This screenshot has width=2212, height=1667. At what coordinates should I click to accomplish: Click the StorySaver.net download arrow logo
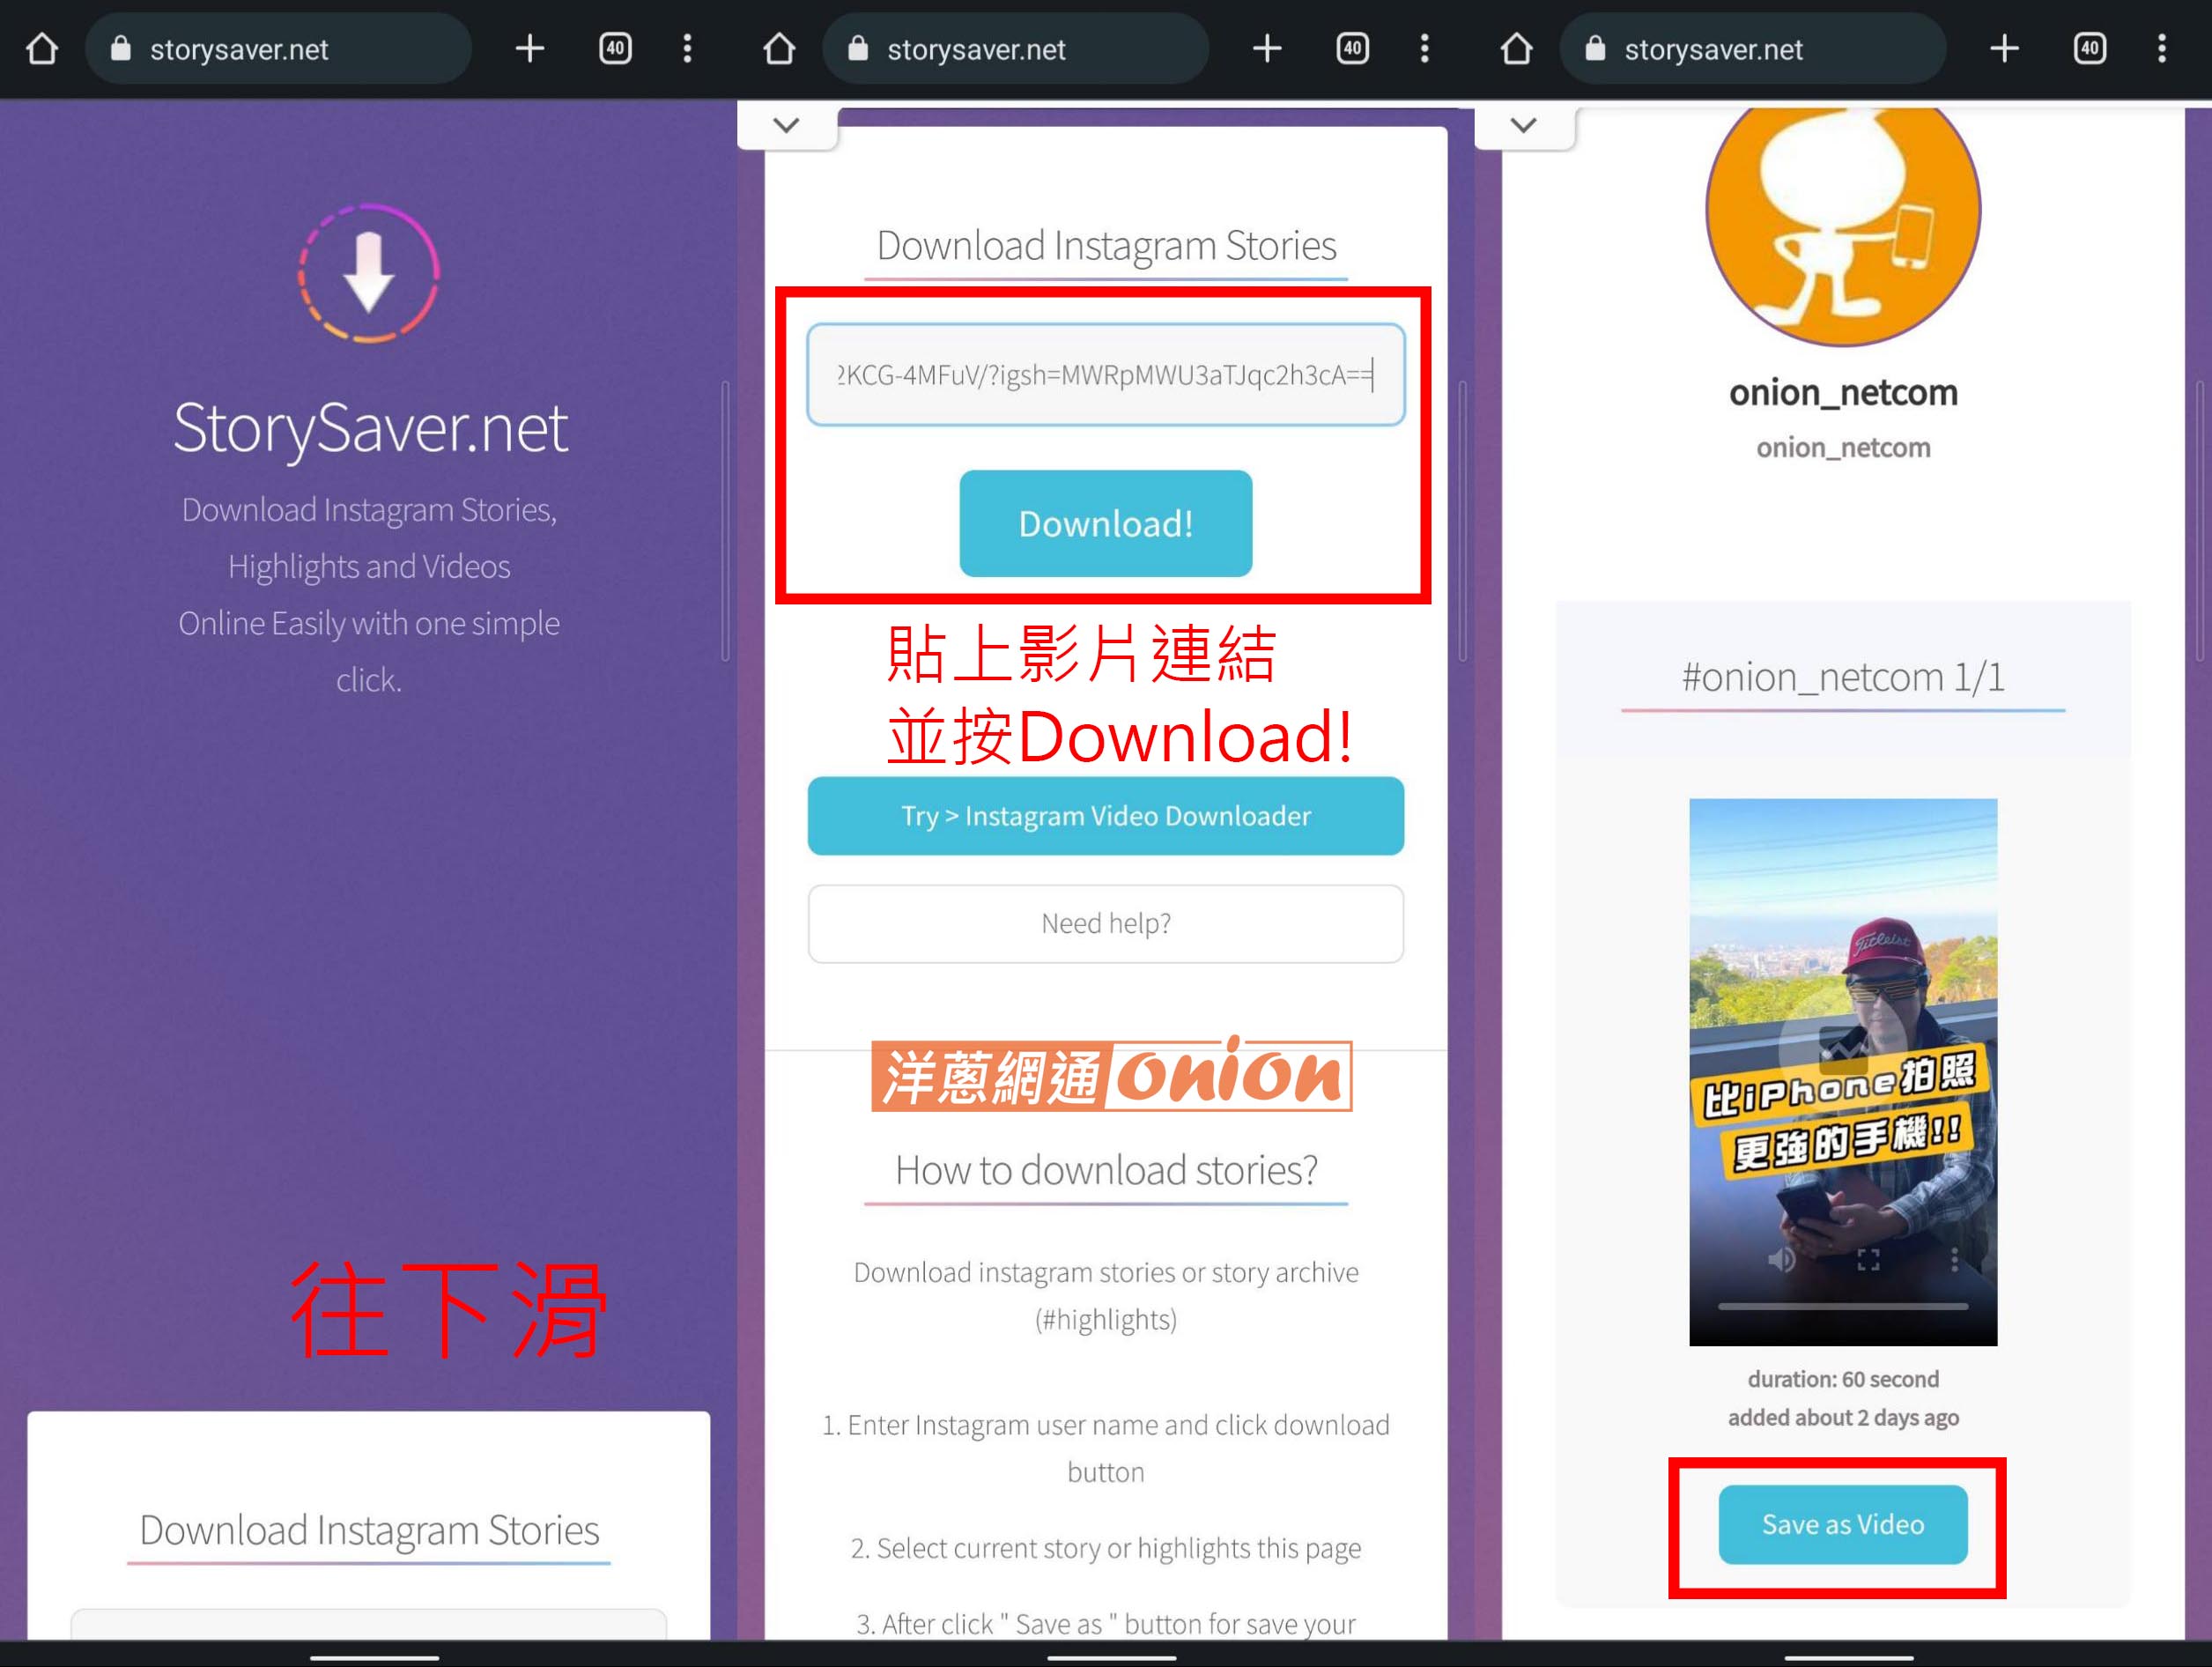[x=369, y=272]
